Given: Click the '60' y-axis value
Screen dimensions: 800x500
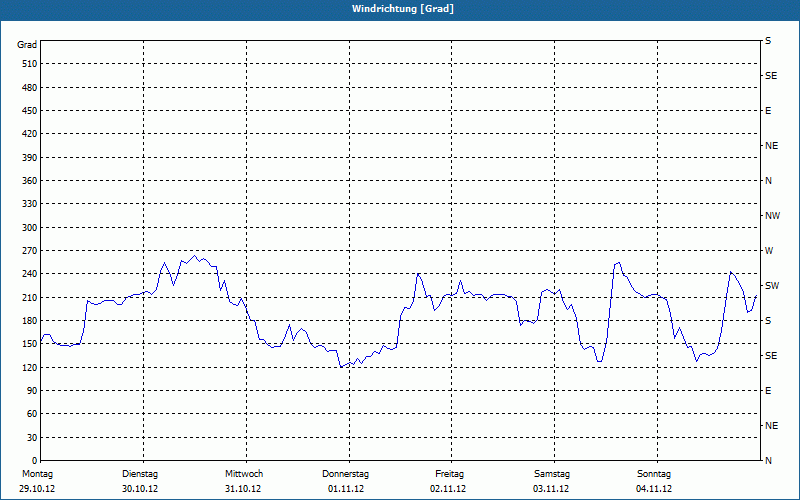Looking at the screenshot, I should [32, 414].
